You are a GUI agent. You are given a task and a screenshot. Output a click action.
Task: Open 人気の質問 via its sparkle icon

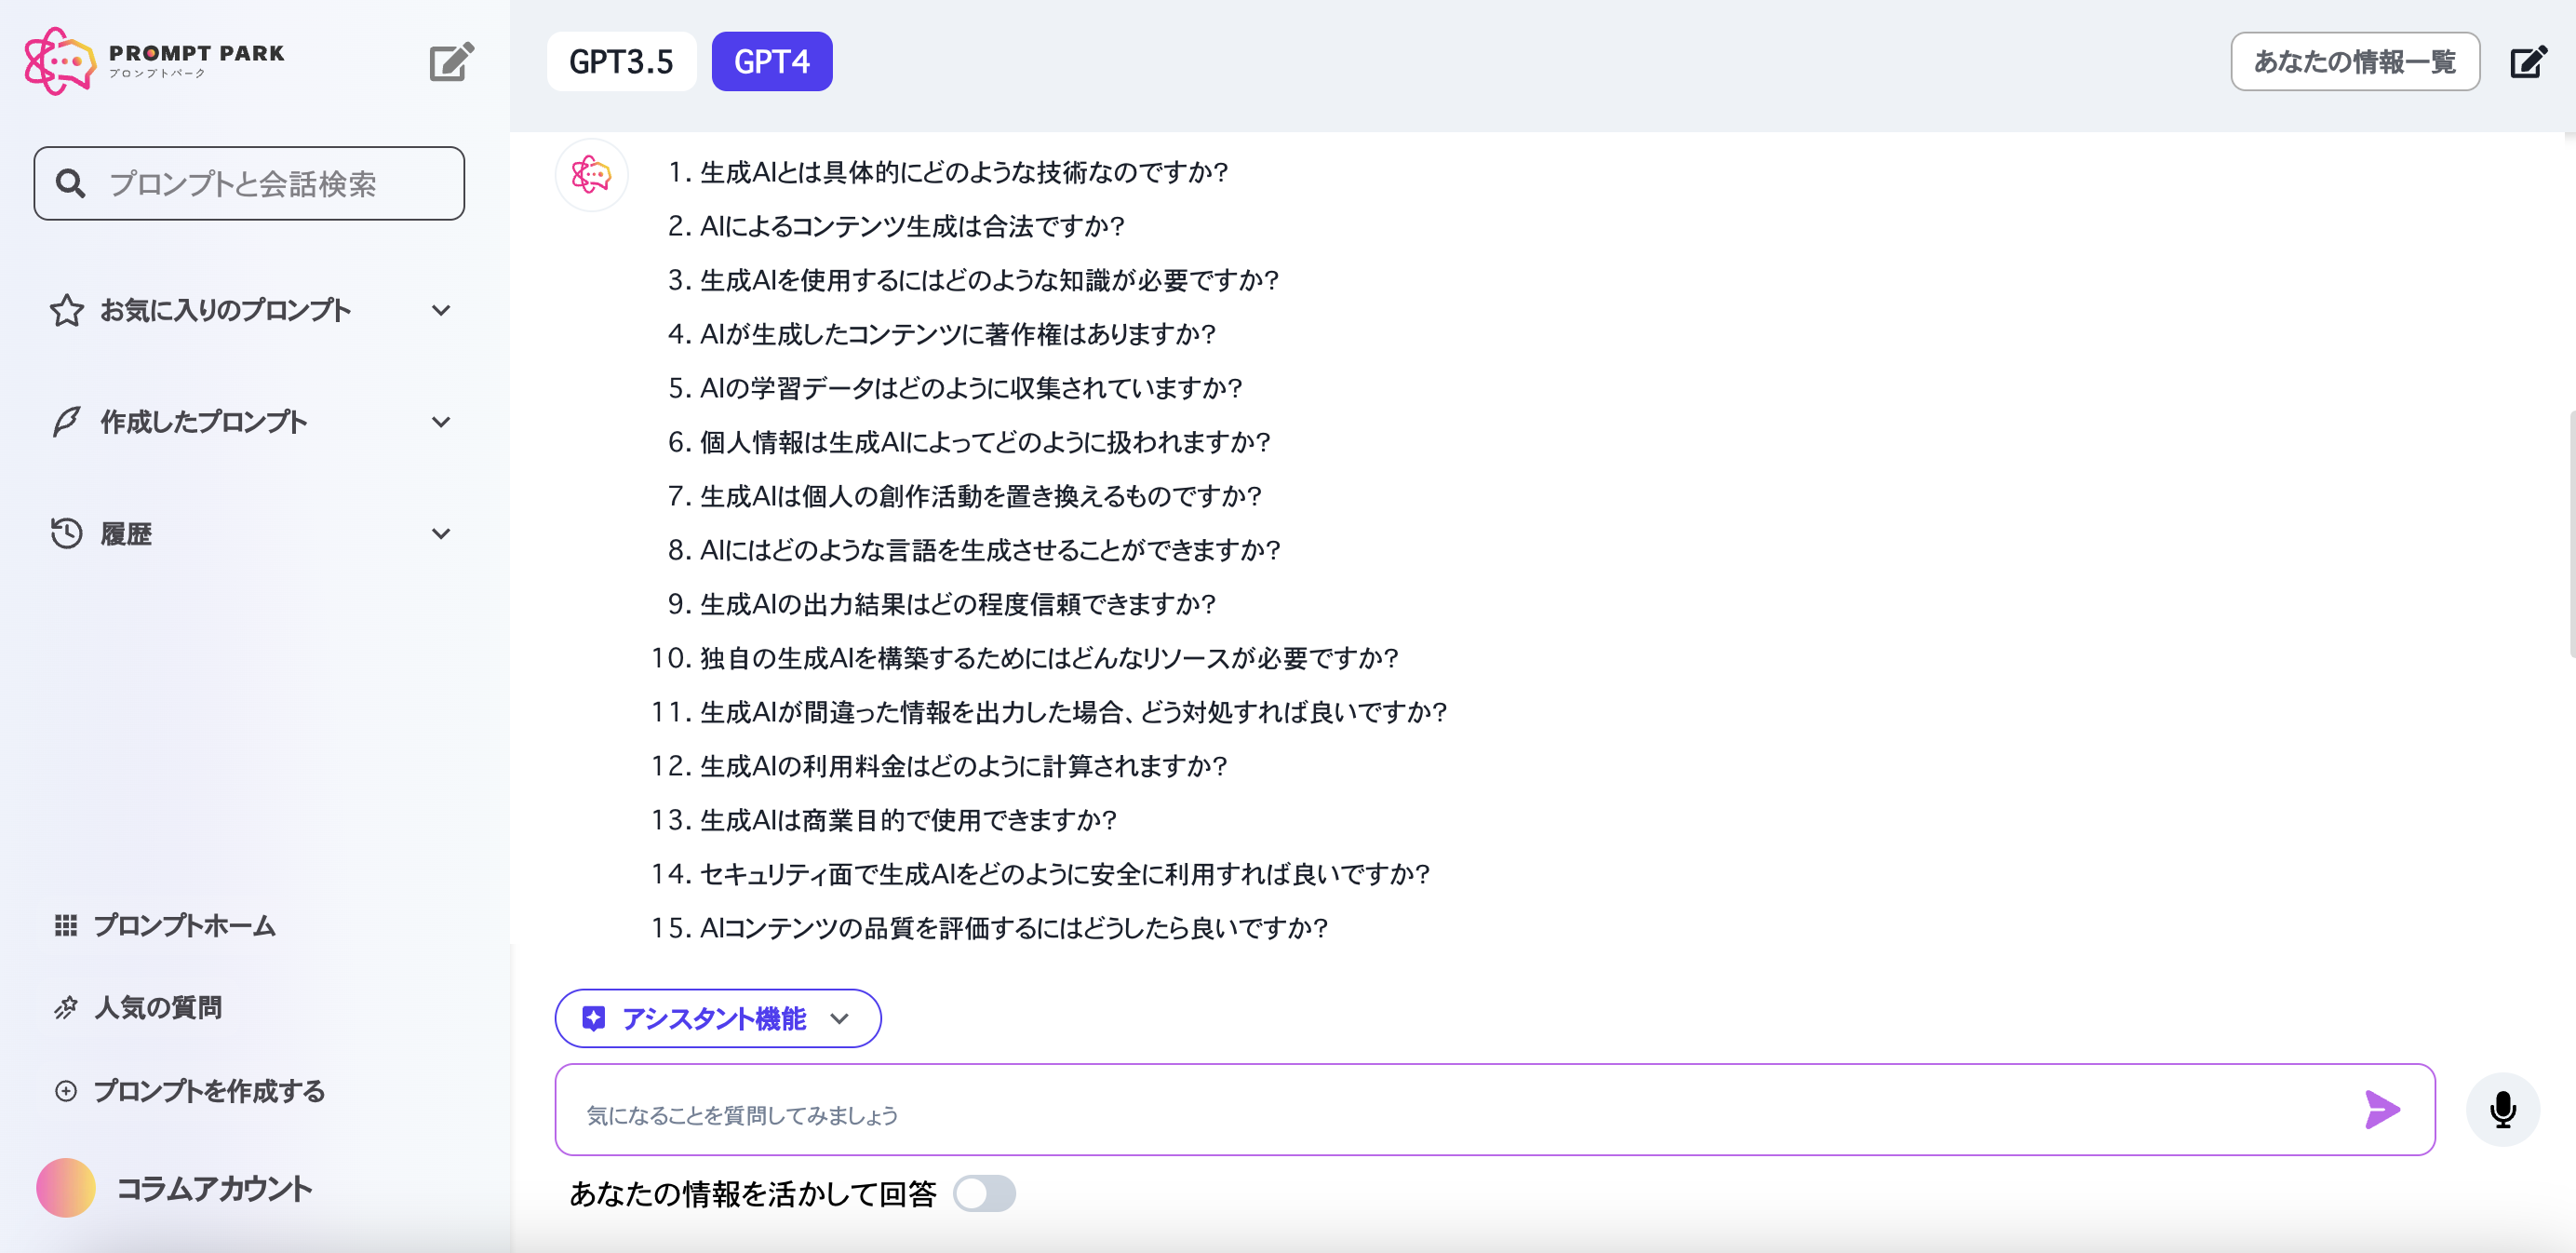pos(66,1008)
